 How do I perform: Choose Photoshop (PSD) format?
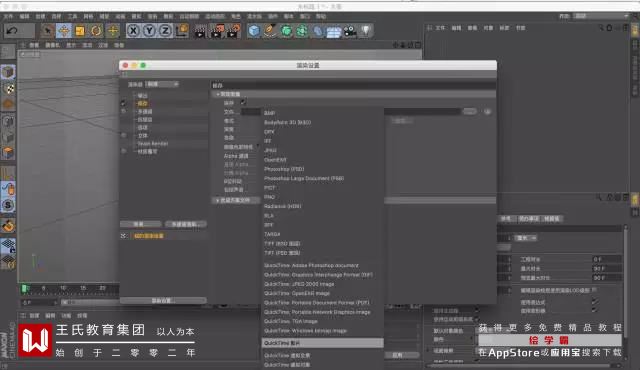point(284,169)
